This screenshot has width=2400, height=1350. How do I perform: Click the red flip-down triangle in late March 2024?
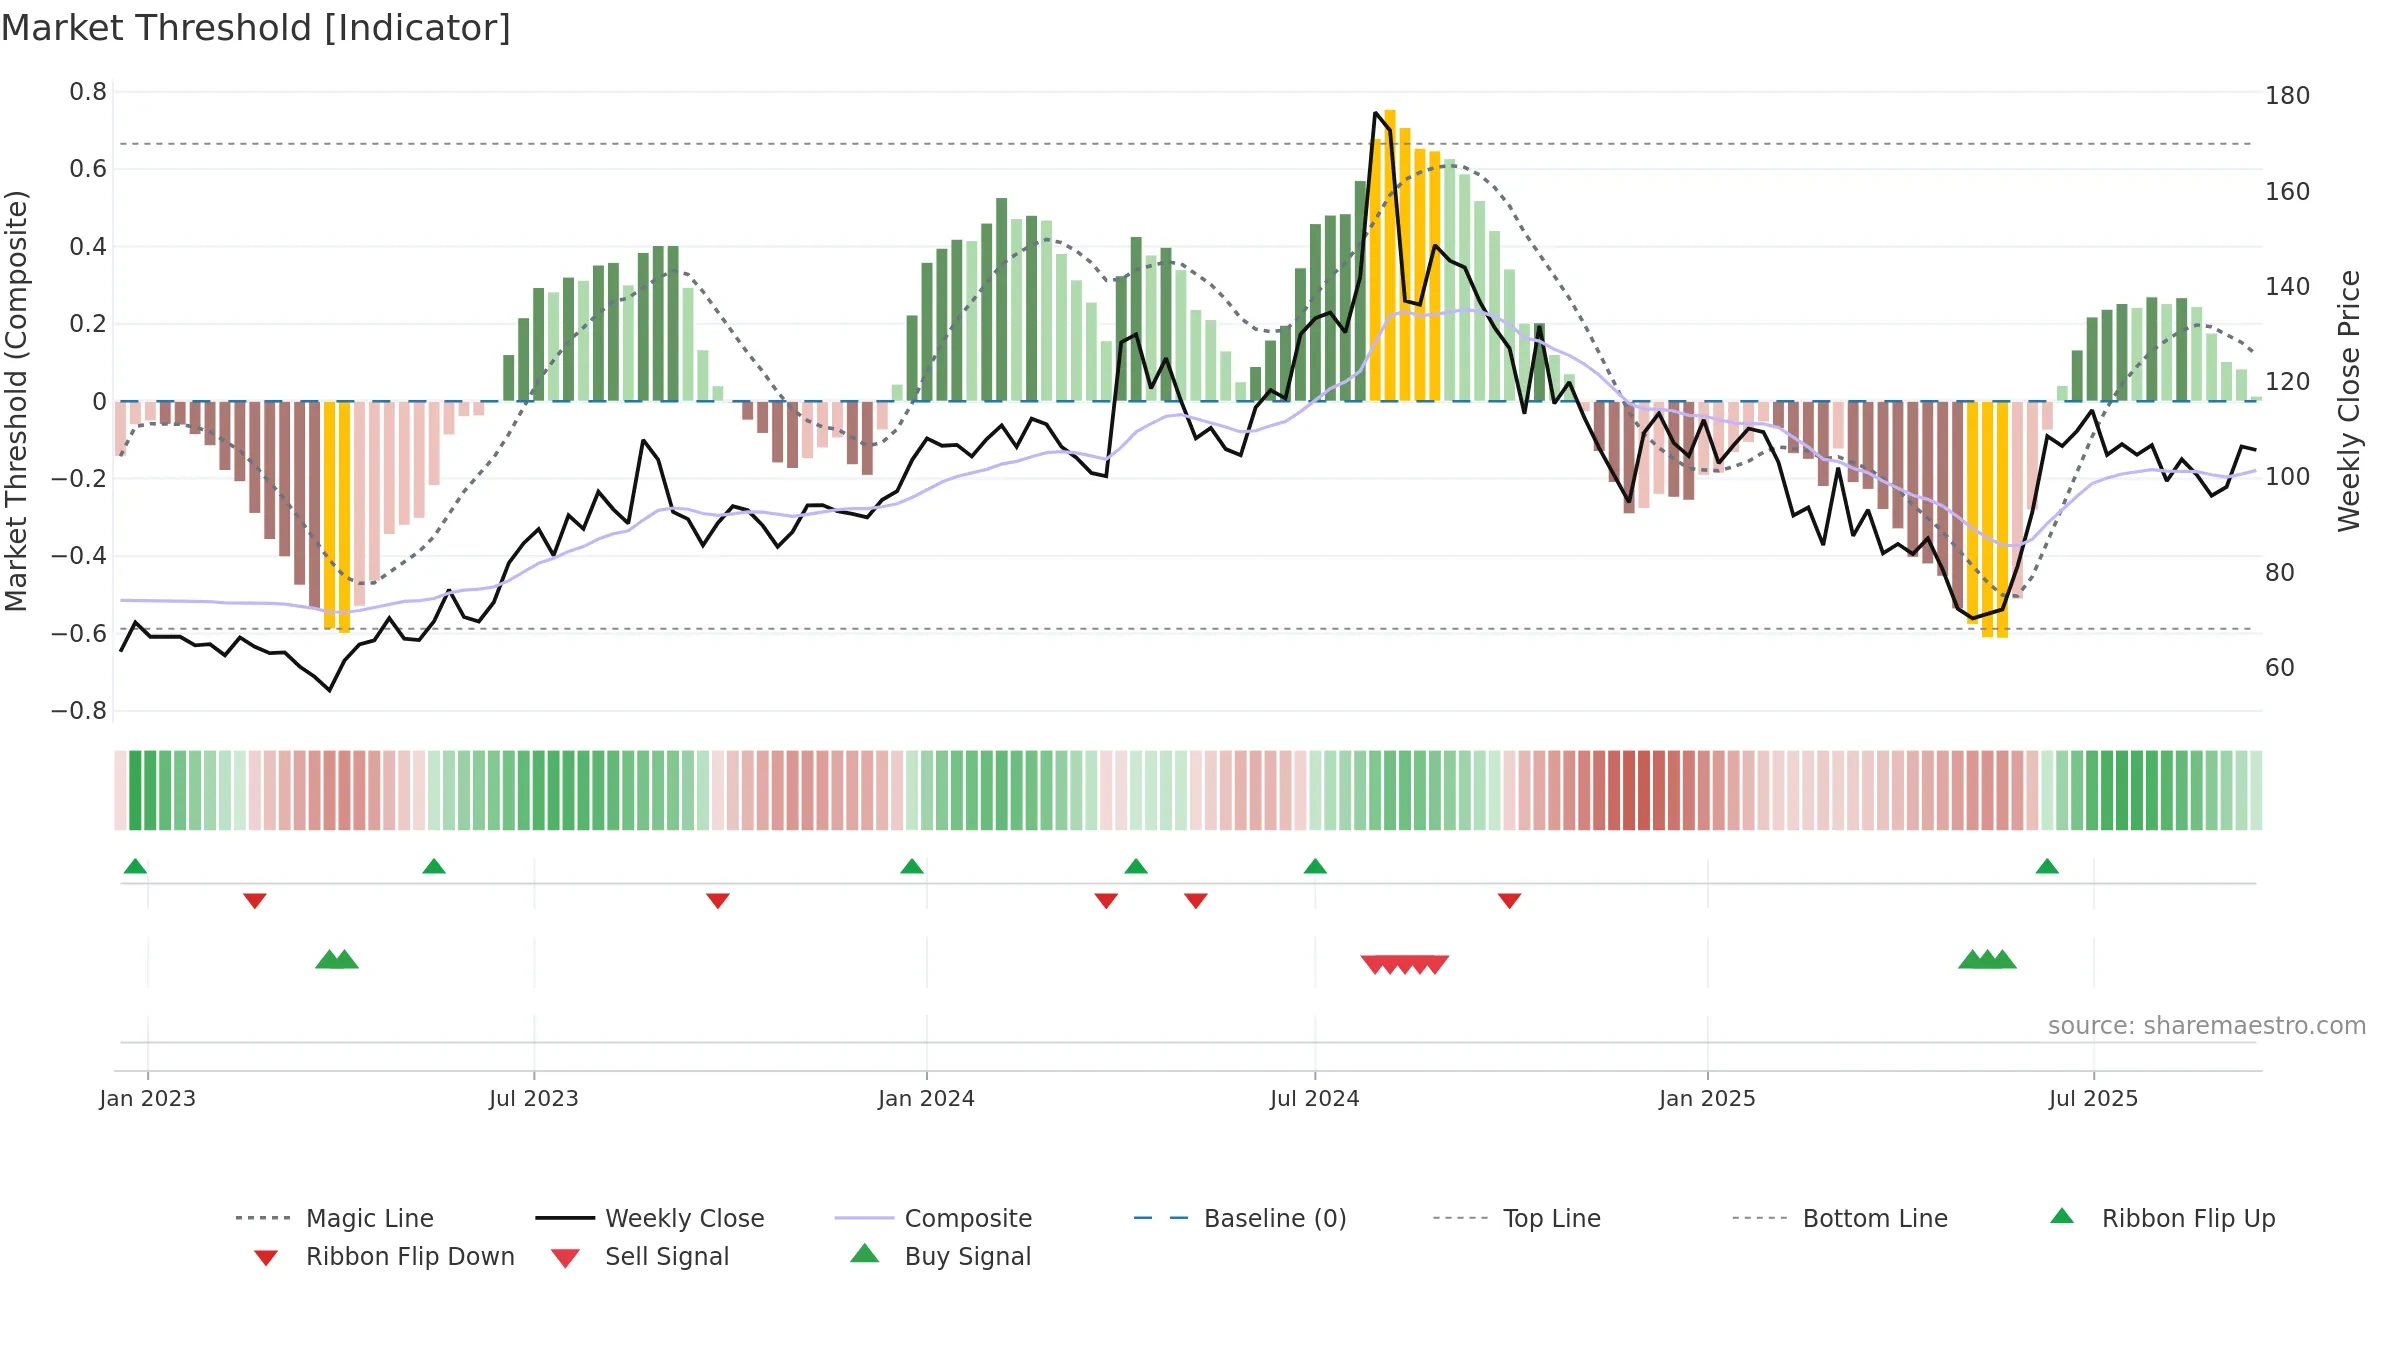(1106, 901)
